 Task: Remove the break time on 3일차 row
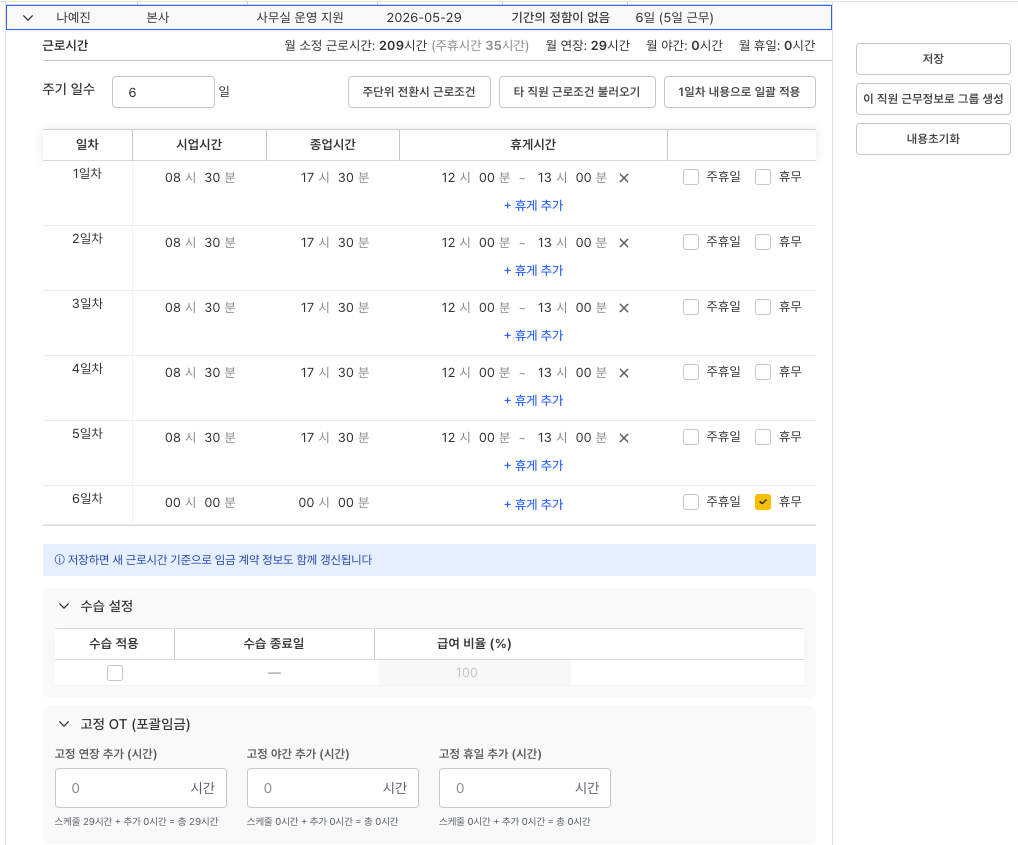pyautogui.click(x=623, y=308)
